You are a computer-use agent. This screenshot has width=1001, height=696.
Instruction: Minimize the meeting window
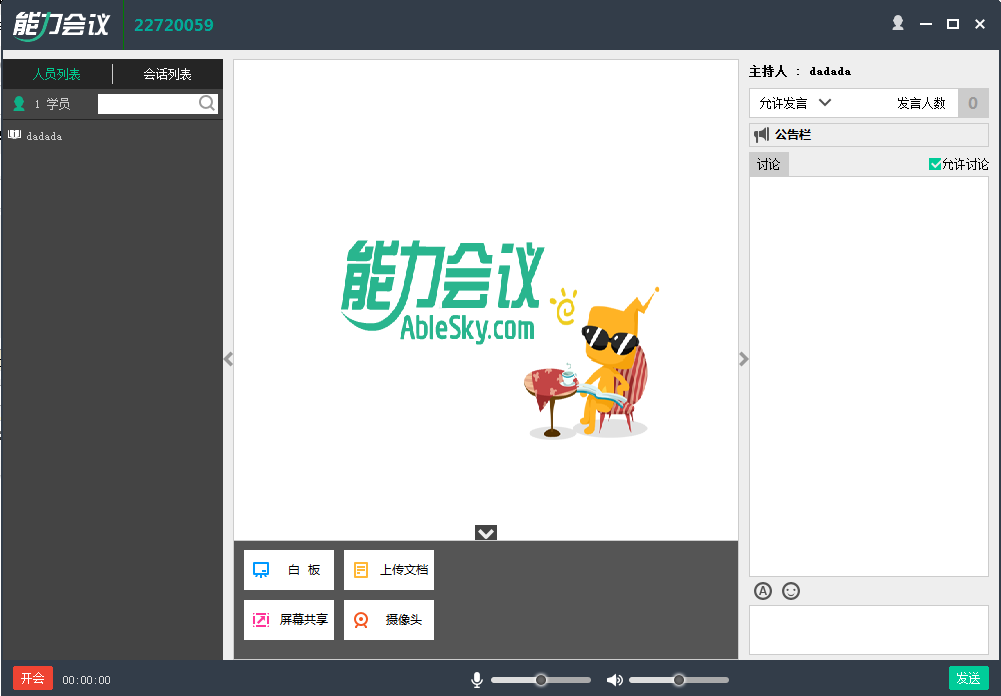tap(926, 24)
